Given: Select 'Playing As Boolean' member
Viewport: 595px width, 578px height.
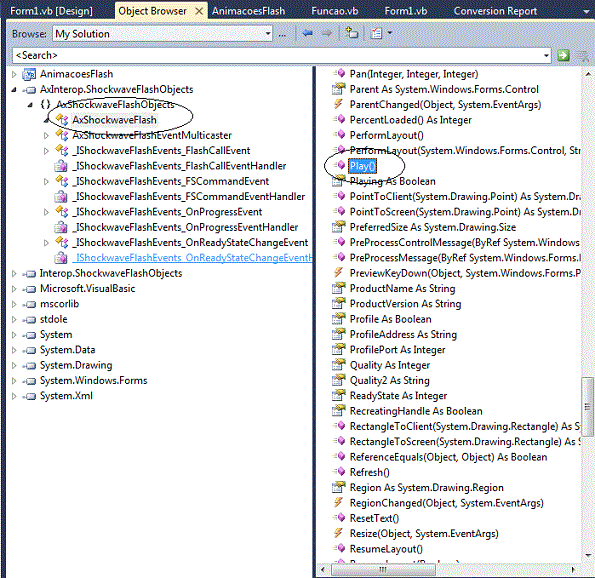Looking at the screenshot, I should [x=392, y=181].
